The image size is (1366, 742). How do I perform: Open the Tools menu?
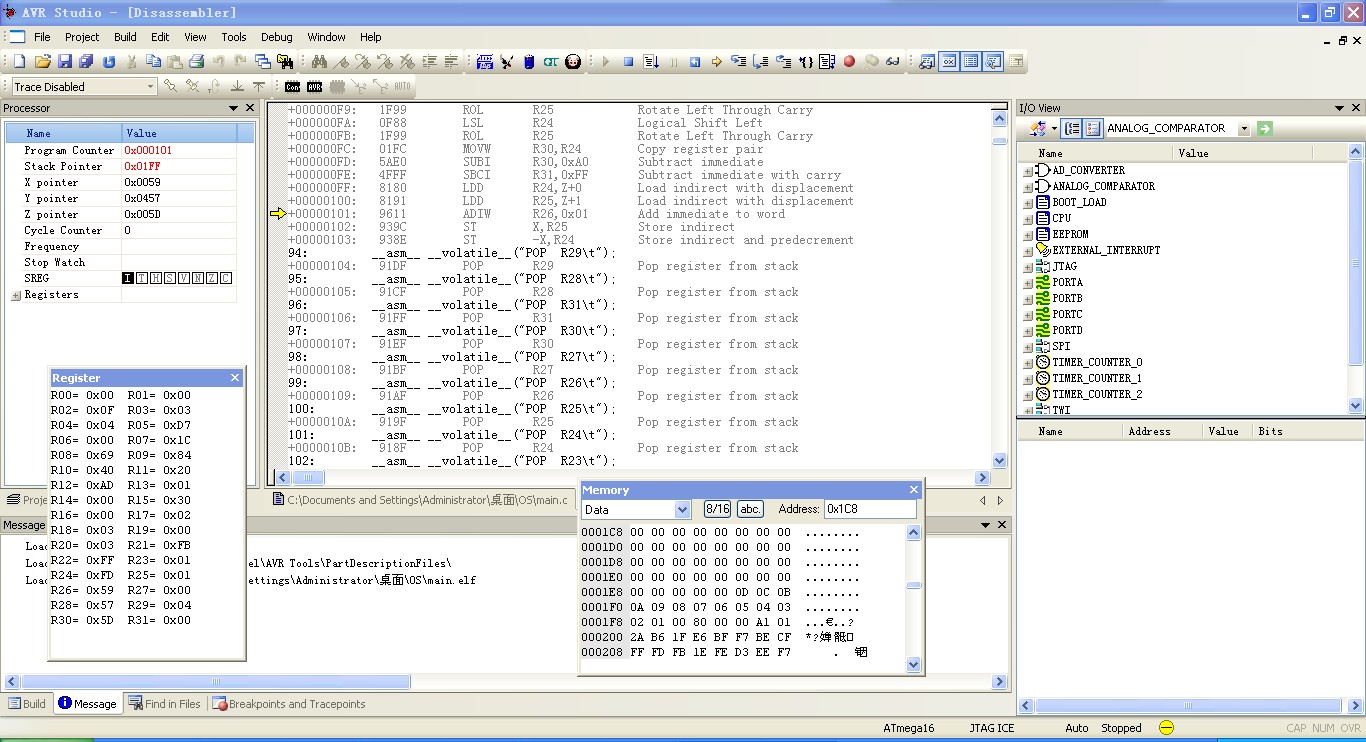234,37
